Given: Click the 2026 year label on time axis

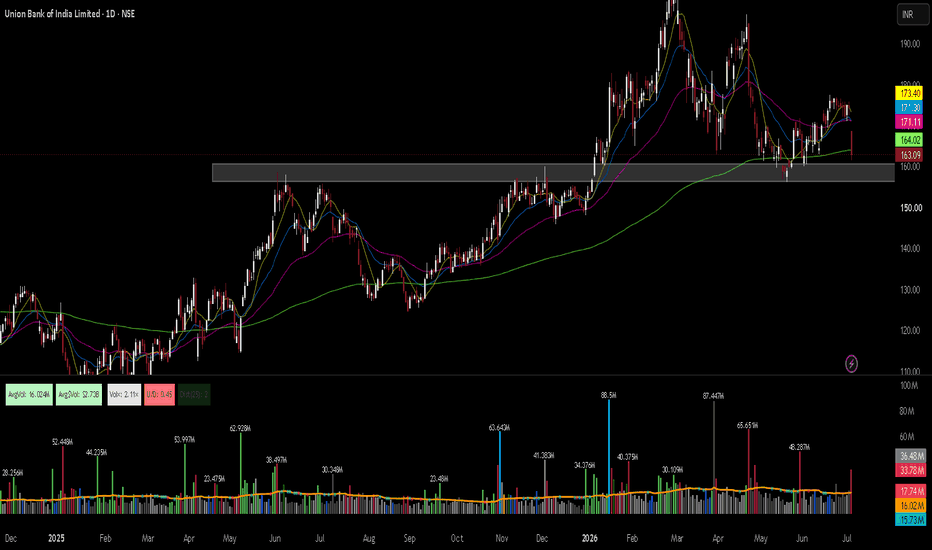Looking at the screenshot, I should tap(590, 538).
